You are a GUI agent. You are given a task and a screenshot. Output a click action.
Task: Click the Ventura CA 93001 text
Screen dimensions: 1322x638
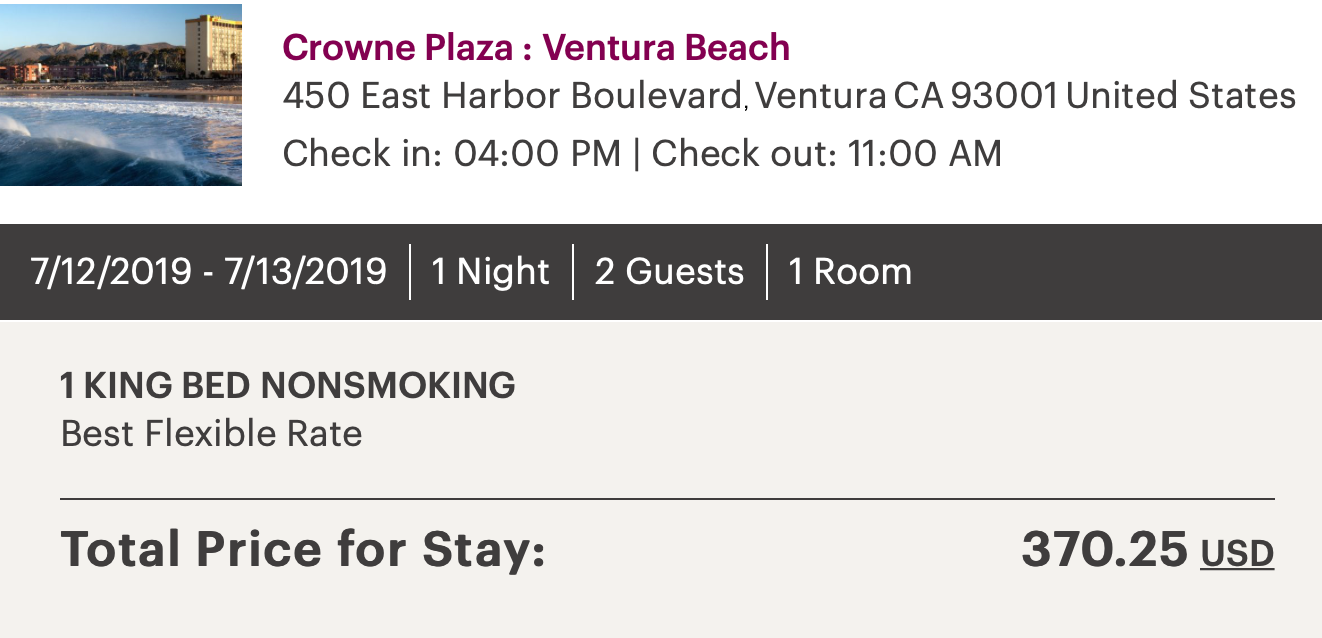(906, 97)
